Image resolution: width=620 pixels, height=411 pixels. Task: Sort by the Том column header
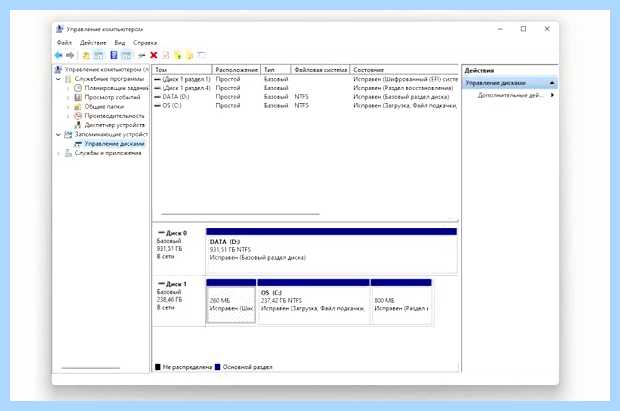pyautogui.click(x=182, y=70)
